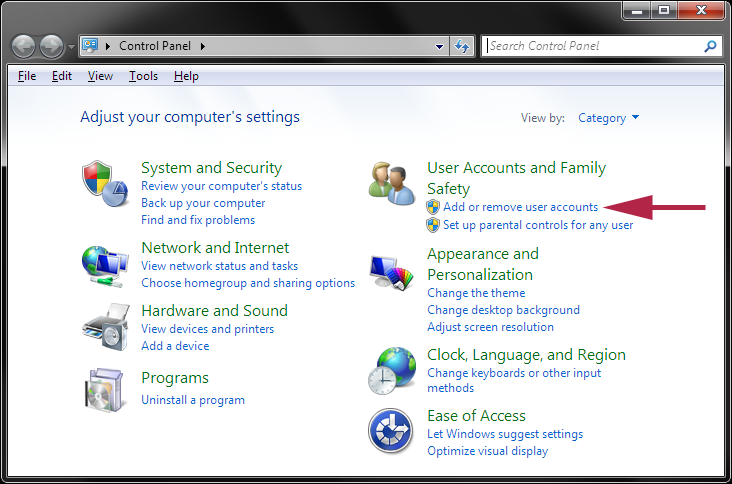Open Appearance and Personalization heading

pos(483,264)
